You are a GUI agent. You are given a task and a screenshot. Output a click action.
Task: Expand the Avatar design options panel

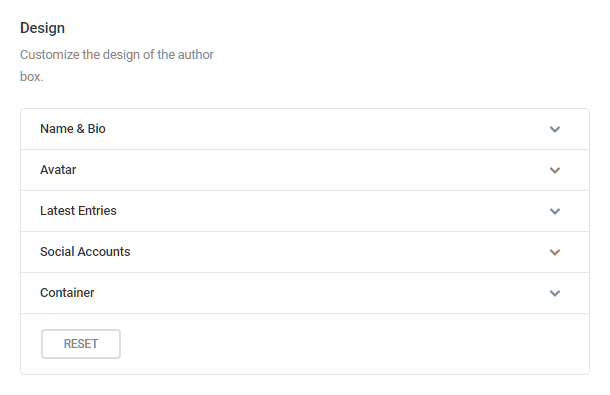pos(305,170)
